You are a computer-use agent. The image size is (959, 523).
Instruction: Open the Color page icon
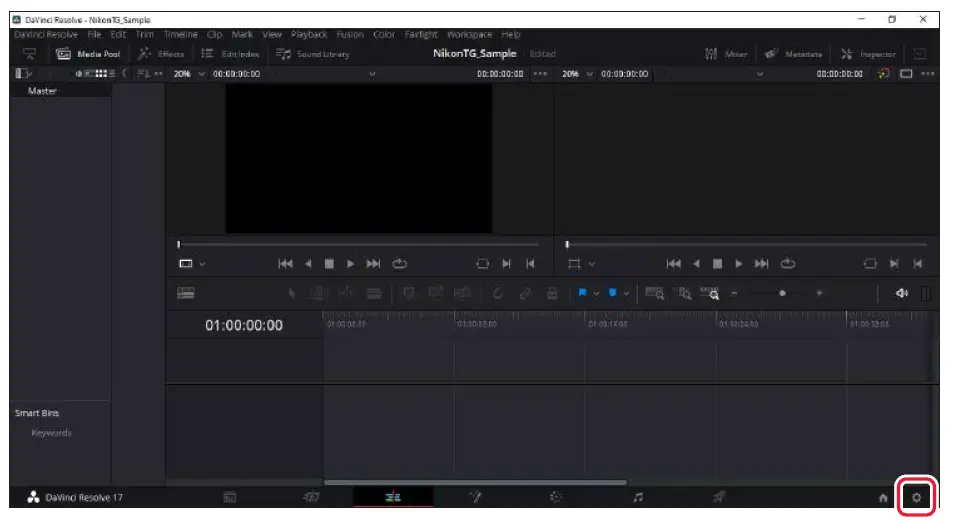tap(556, 497)
